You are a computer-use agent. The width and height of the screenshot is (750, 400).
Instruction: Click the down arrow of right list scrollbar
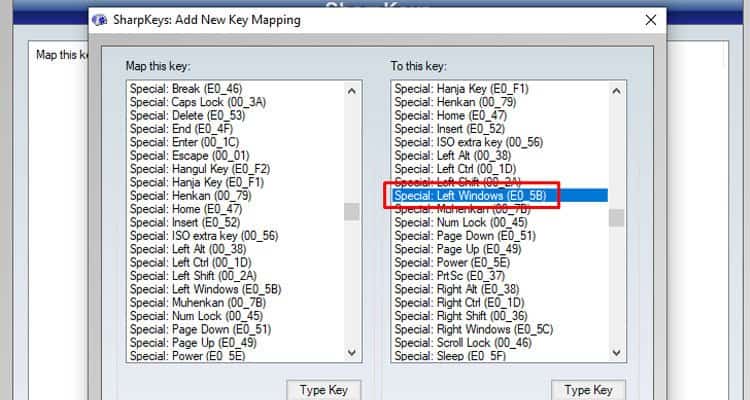(616, 353)
